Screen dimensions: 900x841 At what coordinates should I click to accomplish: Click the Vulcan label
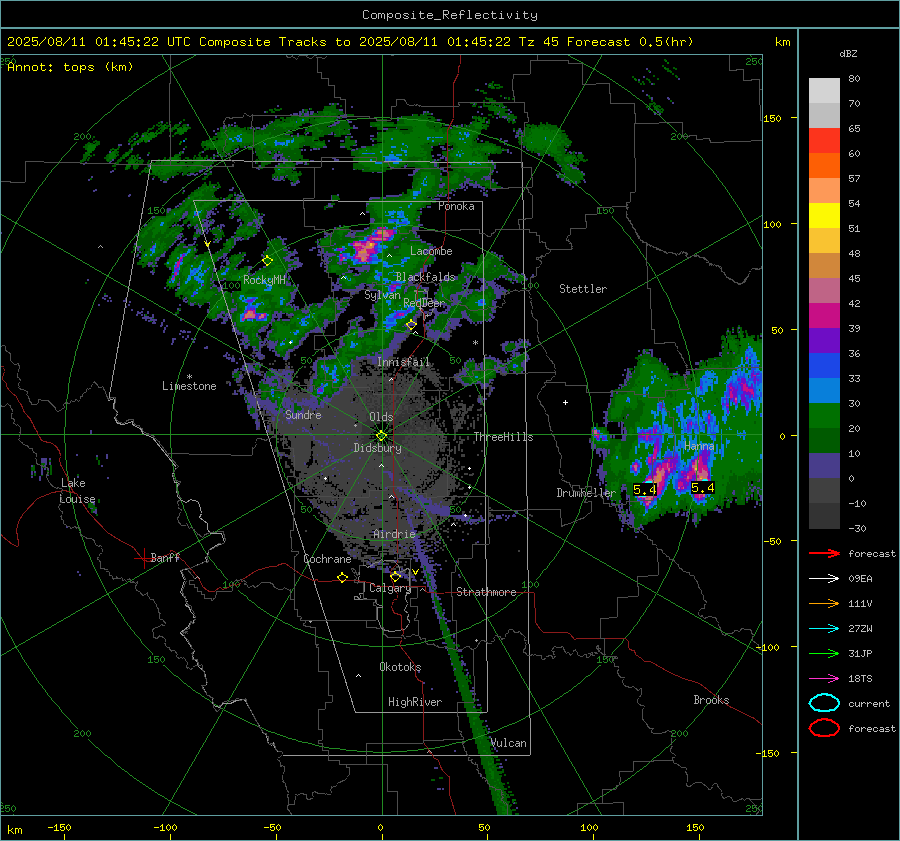click(x=509, y=743)
